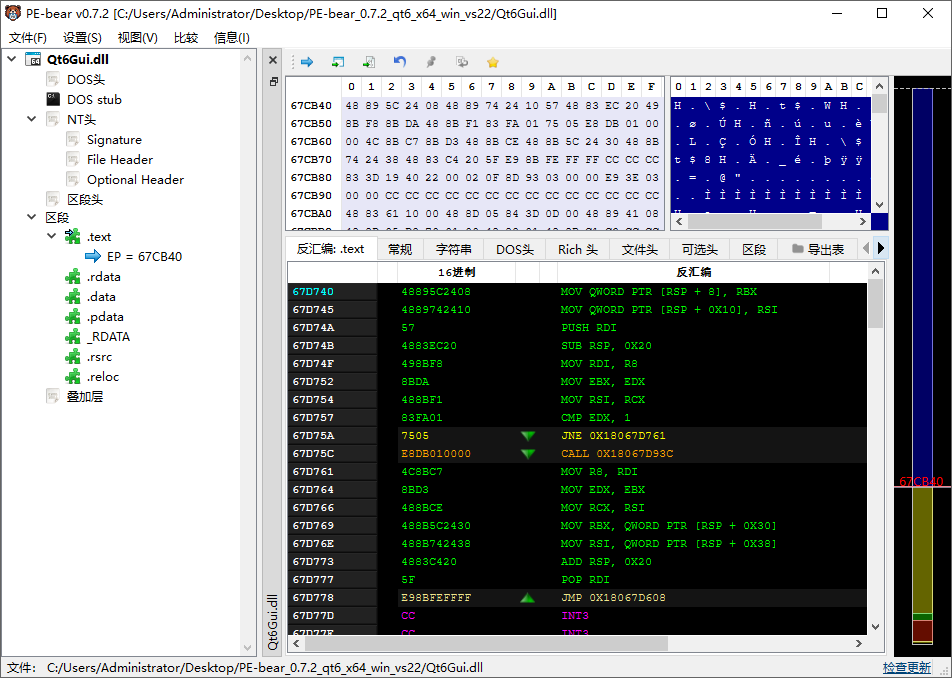The height and width of the screenshot is (678, 952).
Task: Click the .text section puzzle icon
Action: coord(73,236)
